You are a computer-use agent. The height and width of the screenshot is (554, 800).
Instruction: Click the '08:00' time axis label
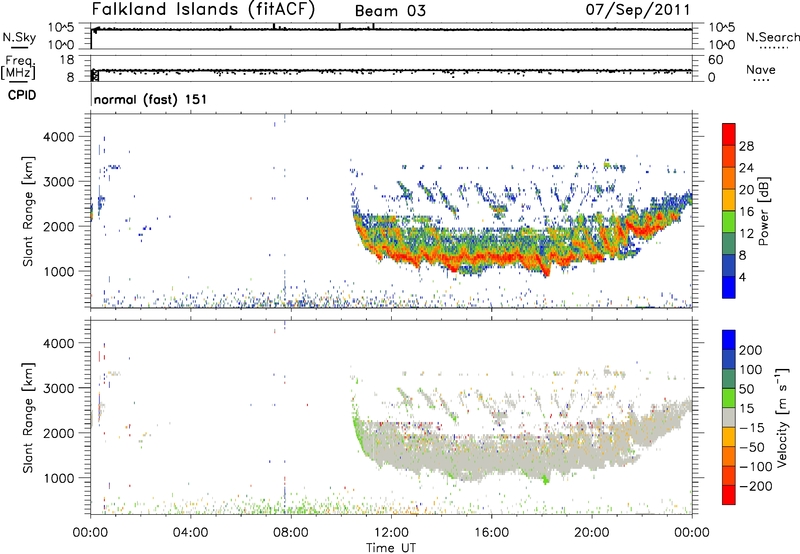(291, 533)
